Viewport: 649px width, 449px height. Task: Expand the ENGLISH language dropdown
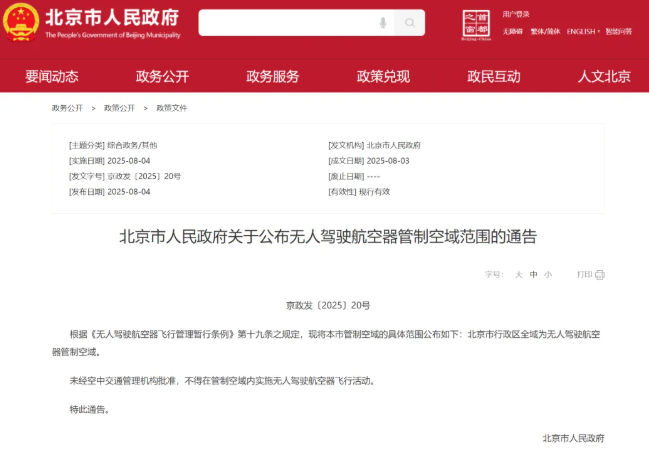[583, 32]
